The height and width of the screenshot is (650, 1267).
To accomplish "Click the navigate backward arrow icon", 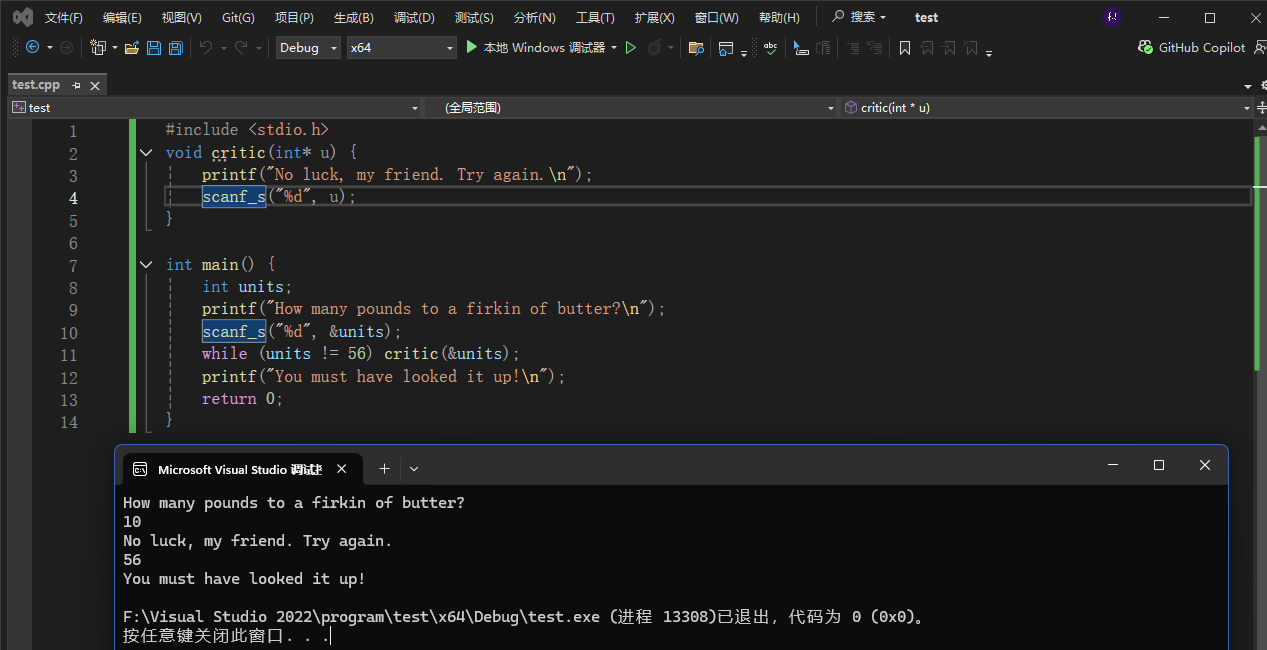I will click(32, 47).
